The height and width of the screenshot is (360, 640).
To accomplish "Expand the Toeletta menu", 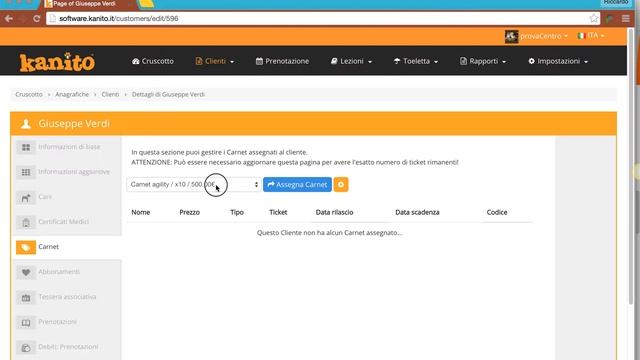I will 416,61.
